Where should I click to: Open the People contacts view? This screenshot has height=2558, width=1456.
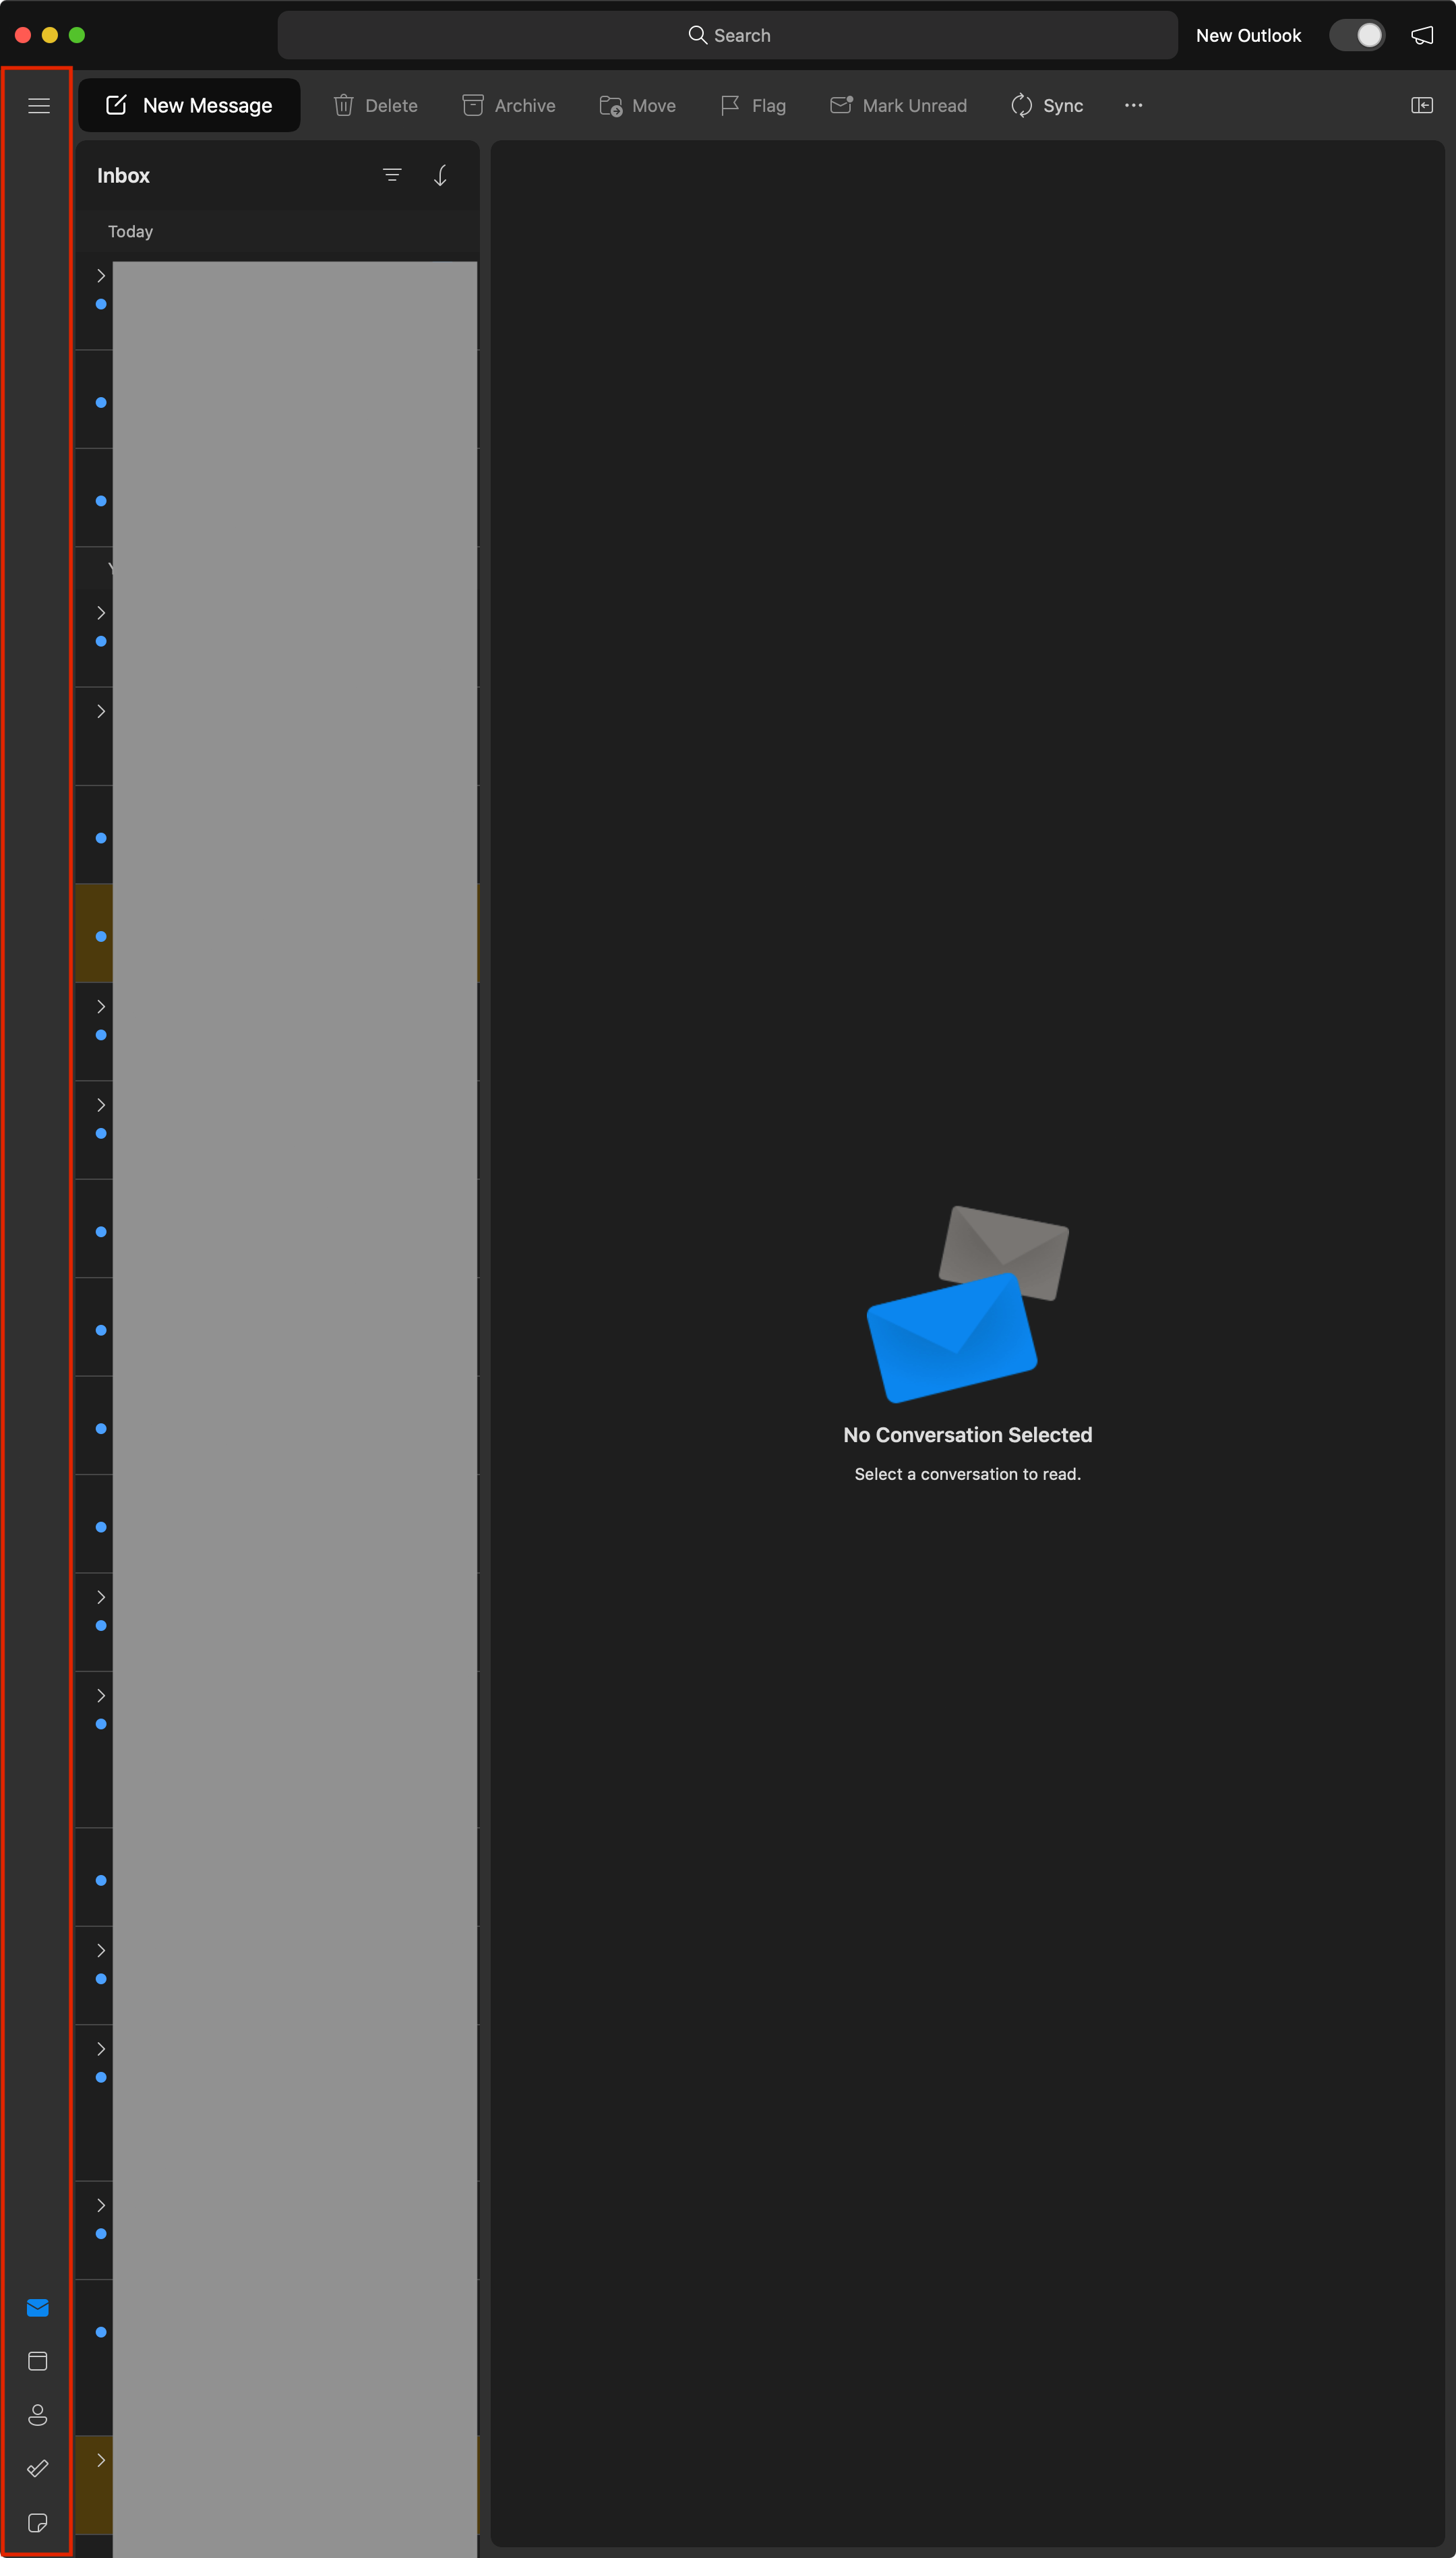38,2415
